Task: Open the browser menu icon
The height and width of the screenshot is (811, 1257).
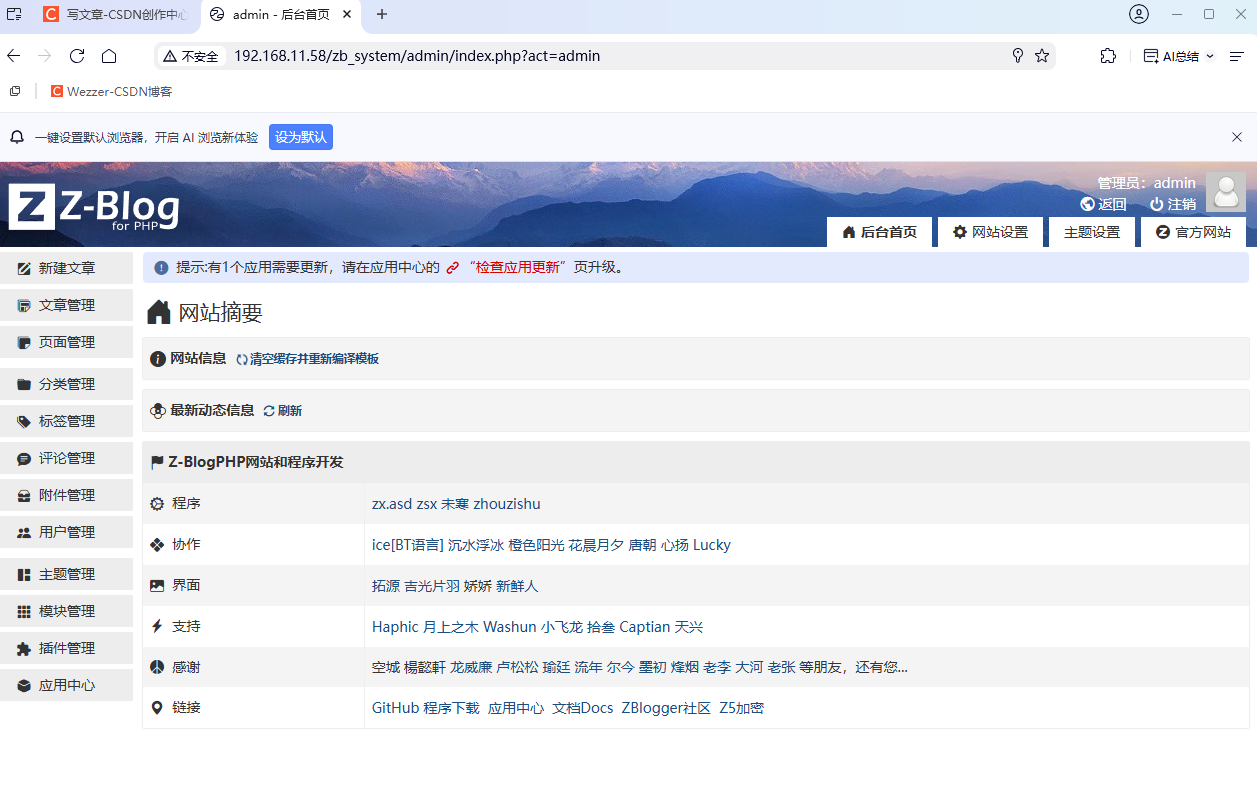Action: [1237, 56]
